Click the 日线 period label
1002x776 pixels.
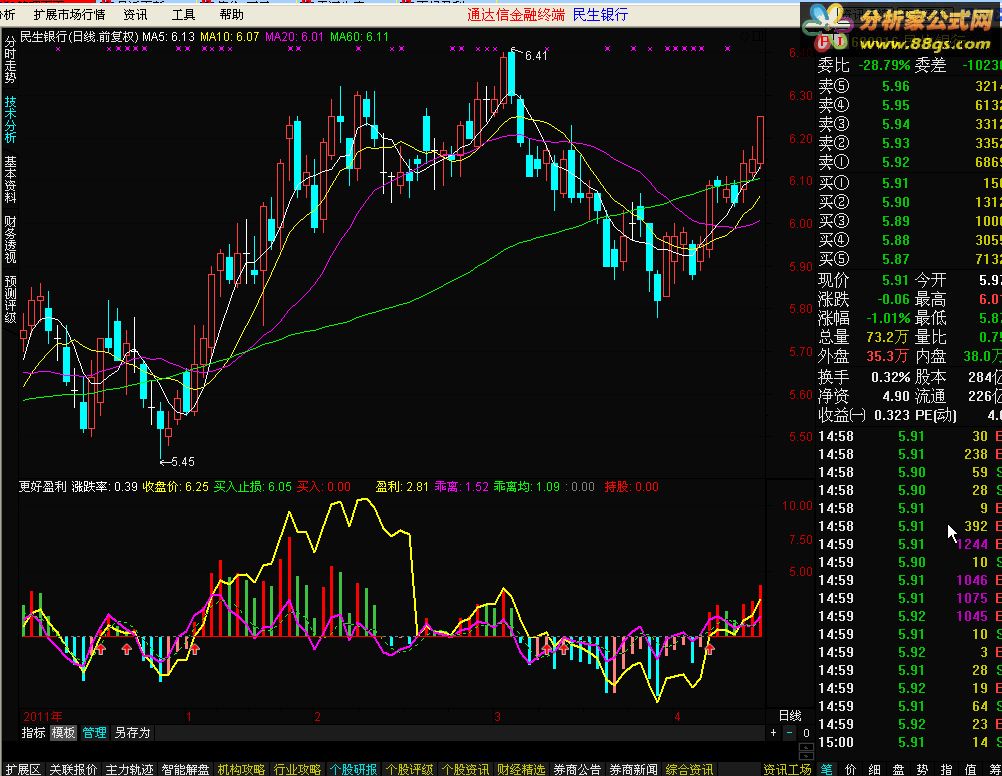(x=790, y=715)
